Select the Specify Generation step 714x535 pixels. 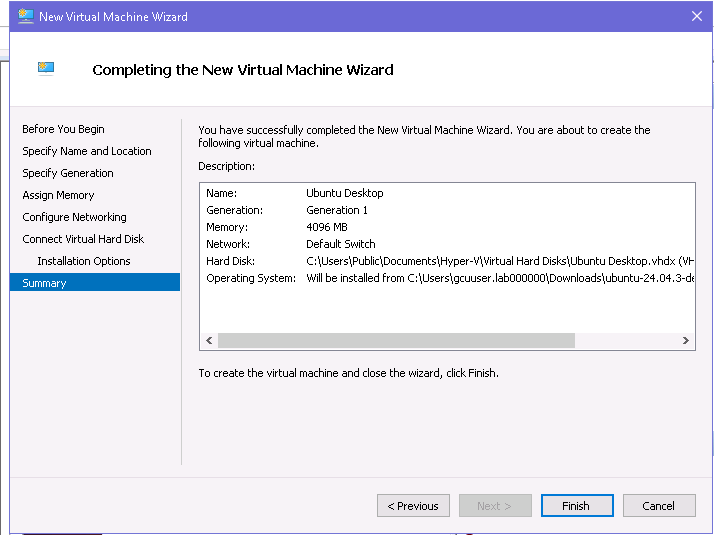click(68, 173)
